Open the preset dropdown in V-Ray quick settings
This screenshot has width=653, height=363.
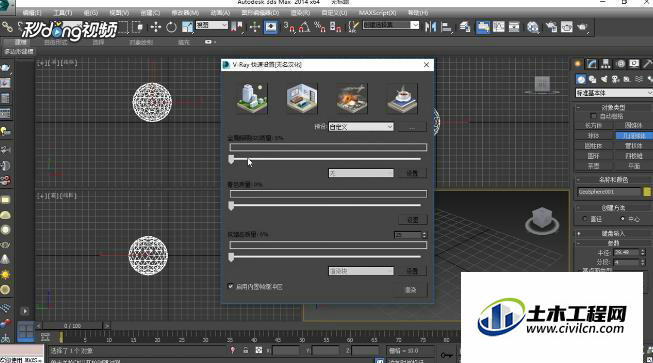click(361, 127)
